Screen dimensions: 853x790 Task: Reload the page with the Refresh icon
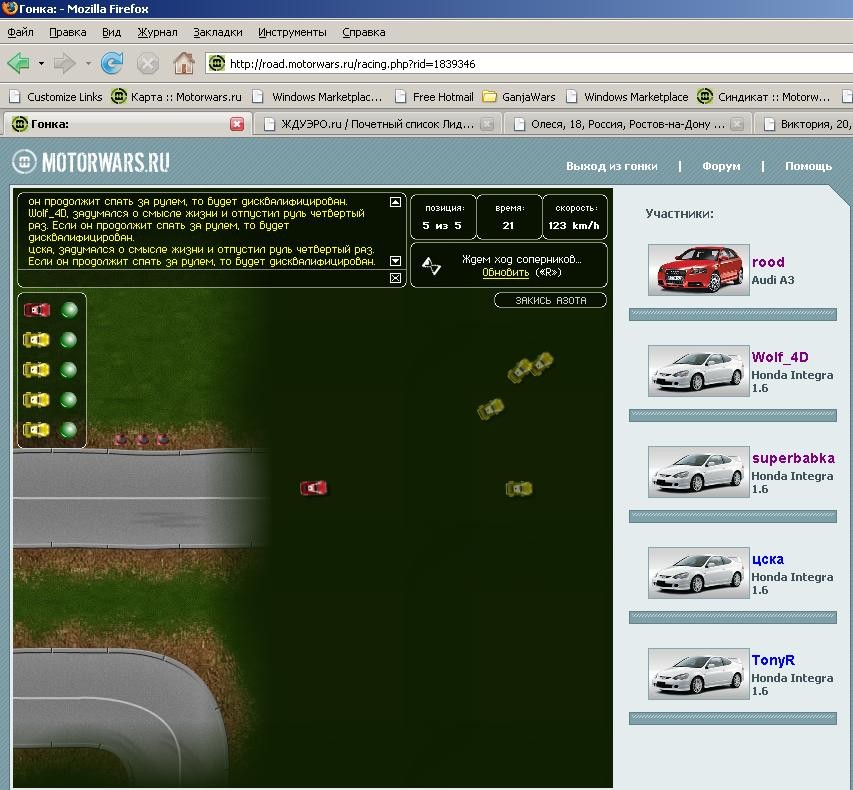pos(112,64)
